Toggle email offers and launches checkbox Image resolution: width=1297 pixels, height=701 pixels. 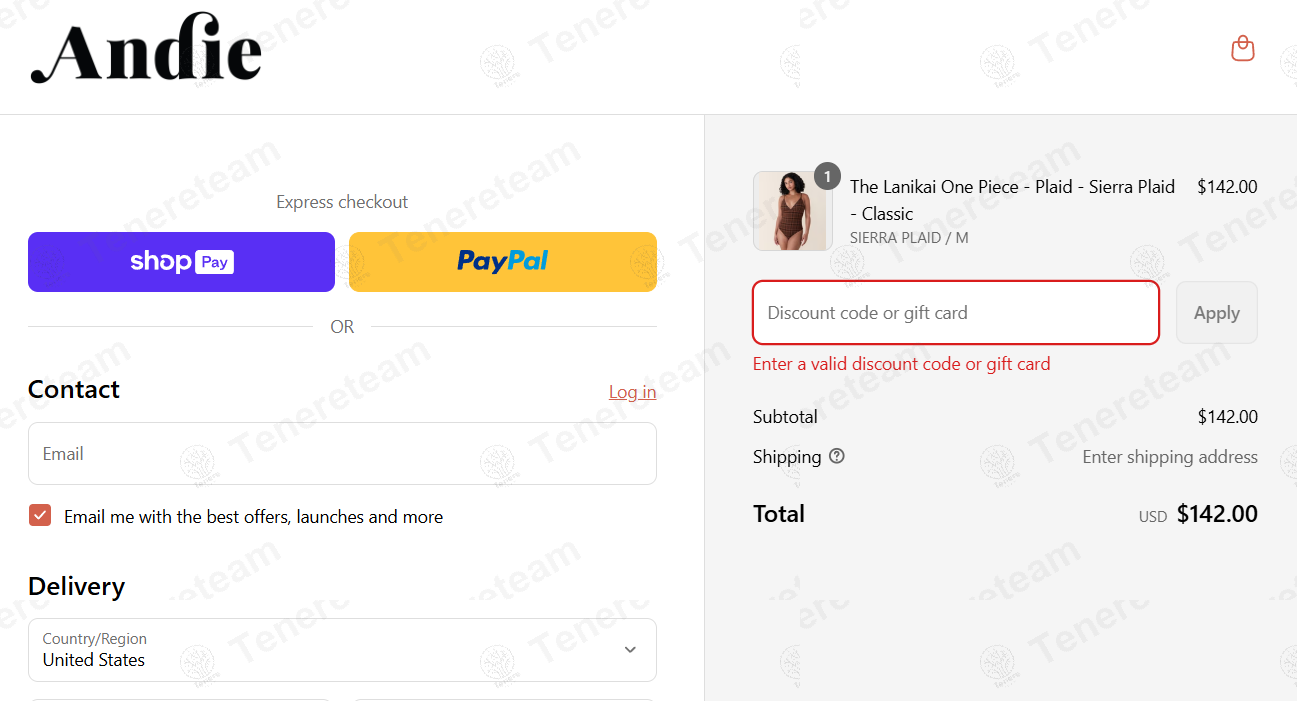40,516
